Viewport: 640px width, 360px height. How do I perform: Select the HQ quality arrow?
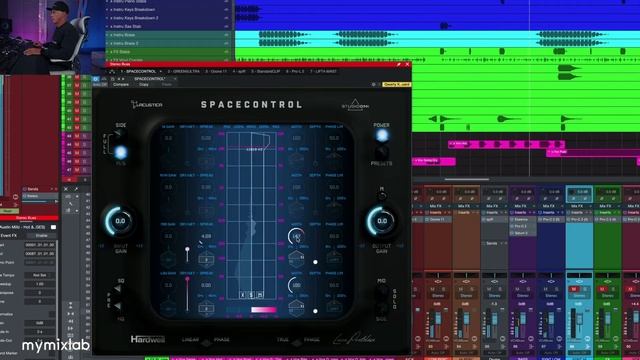click(x=118, y=306)
